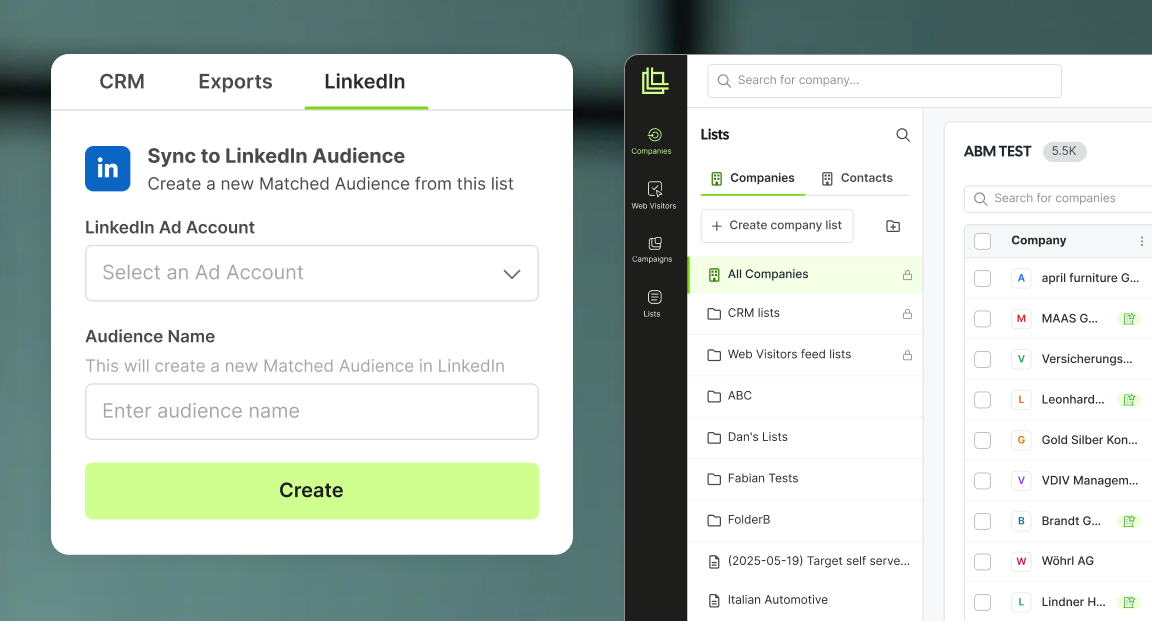The width and height of the screenshot is (1152, 621).
Task: Check the MAAS G... row
Action: 982,319
